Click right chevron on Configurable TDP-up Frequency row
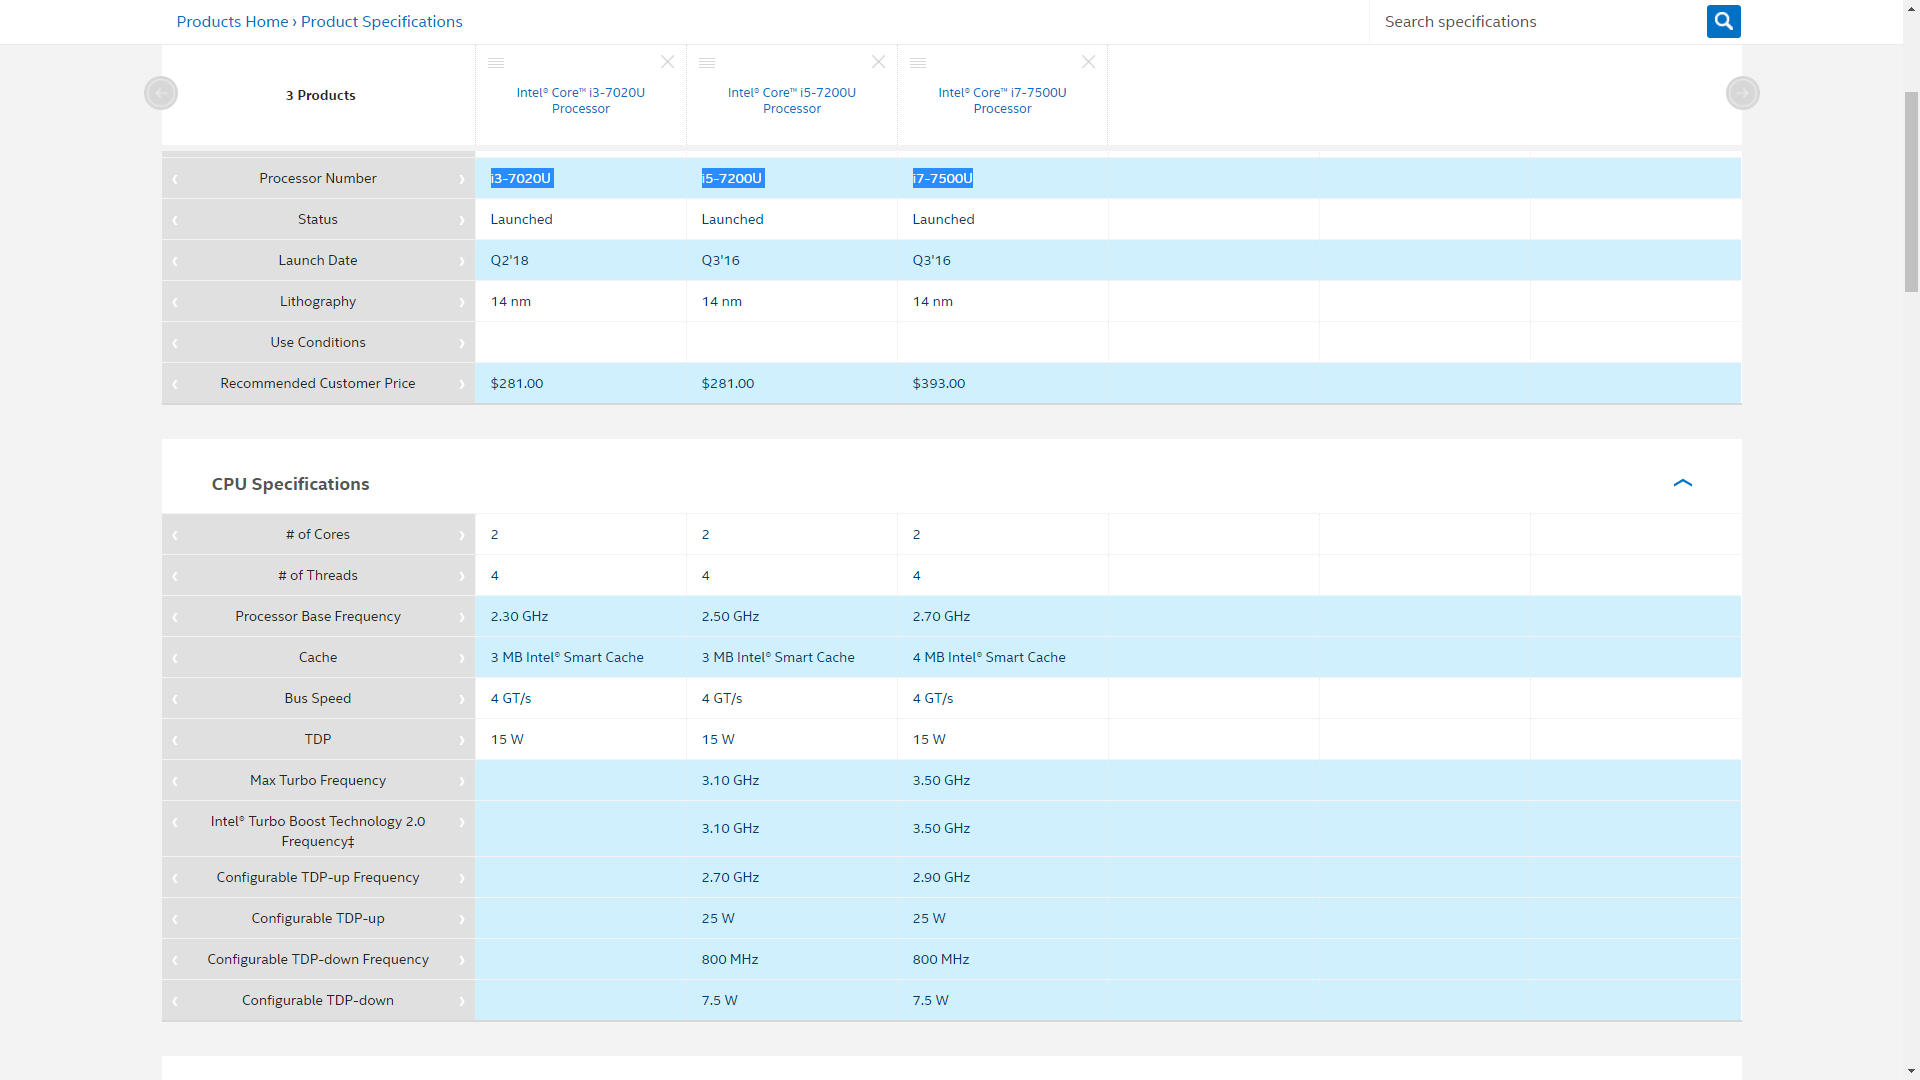The image size is (1920, 1080). click(x=462, y=878)
